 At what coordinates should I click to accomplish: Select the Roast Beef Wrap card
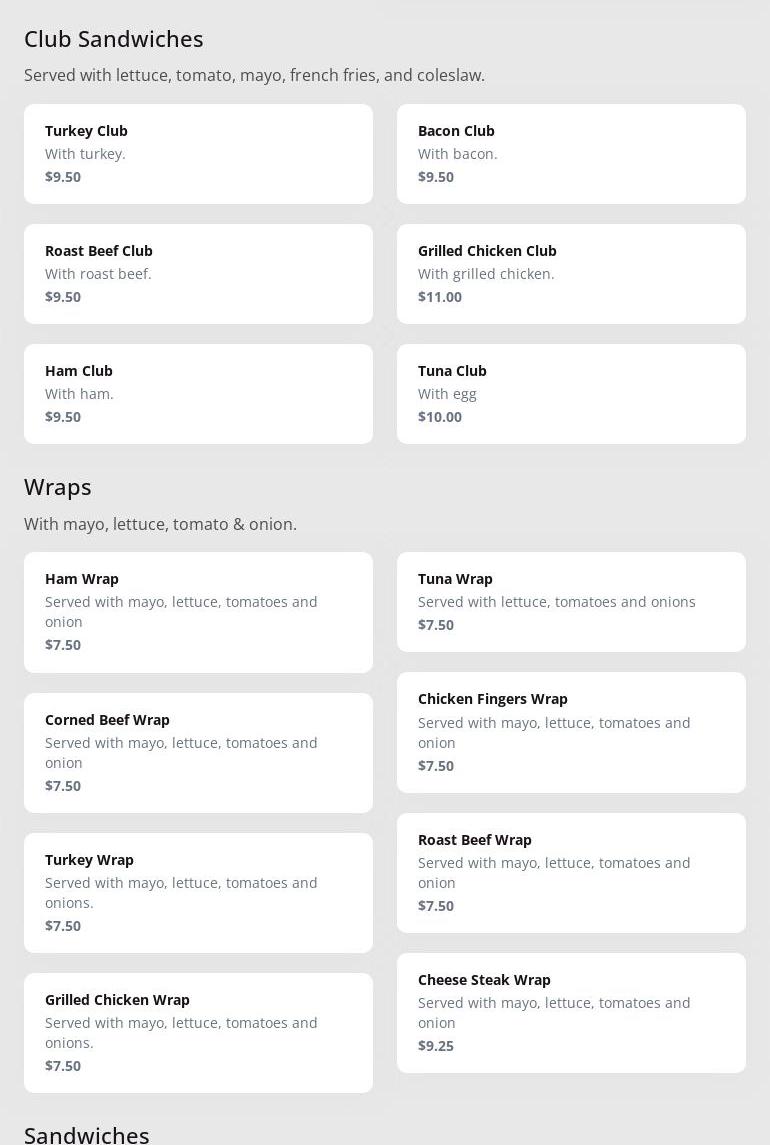coord(571,873)
